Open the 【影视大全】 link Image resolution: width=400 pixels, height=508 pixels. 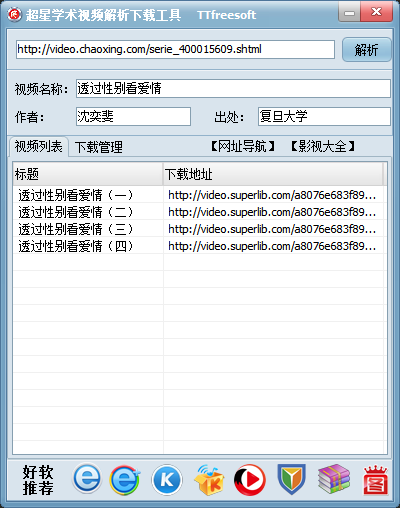click(323, 146)
